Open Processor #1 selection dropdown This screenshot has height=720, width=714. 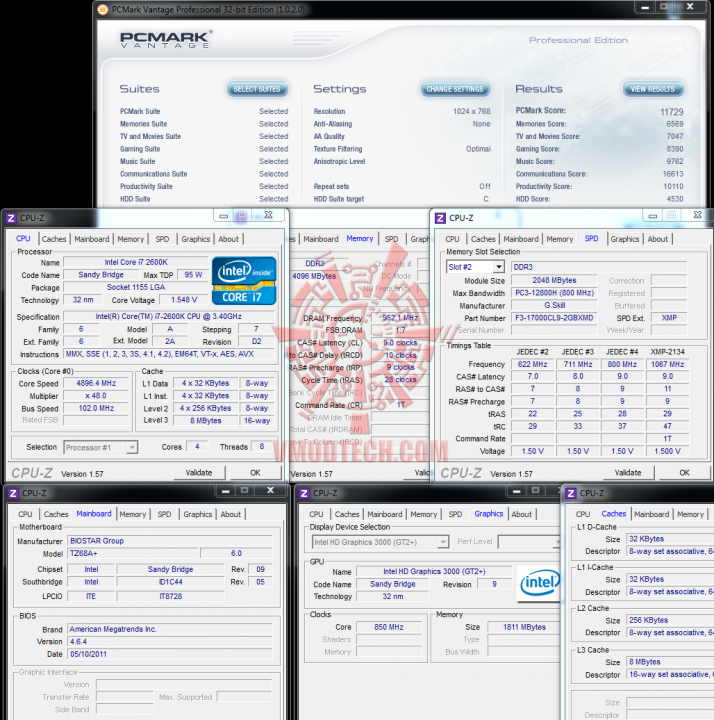132,447
